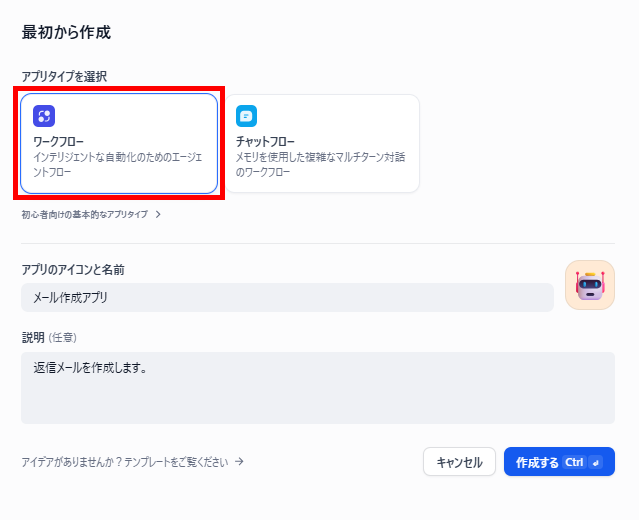Select the チャットフロー app type card
Screen dimensions: 639x520
coord(322,143)
